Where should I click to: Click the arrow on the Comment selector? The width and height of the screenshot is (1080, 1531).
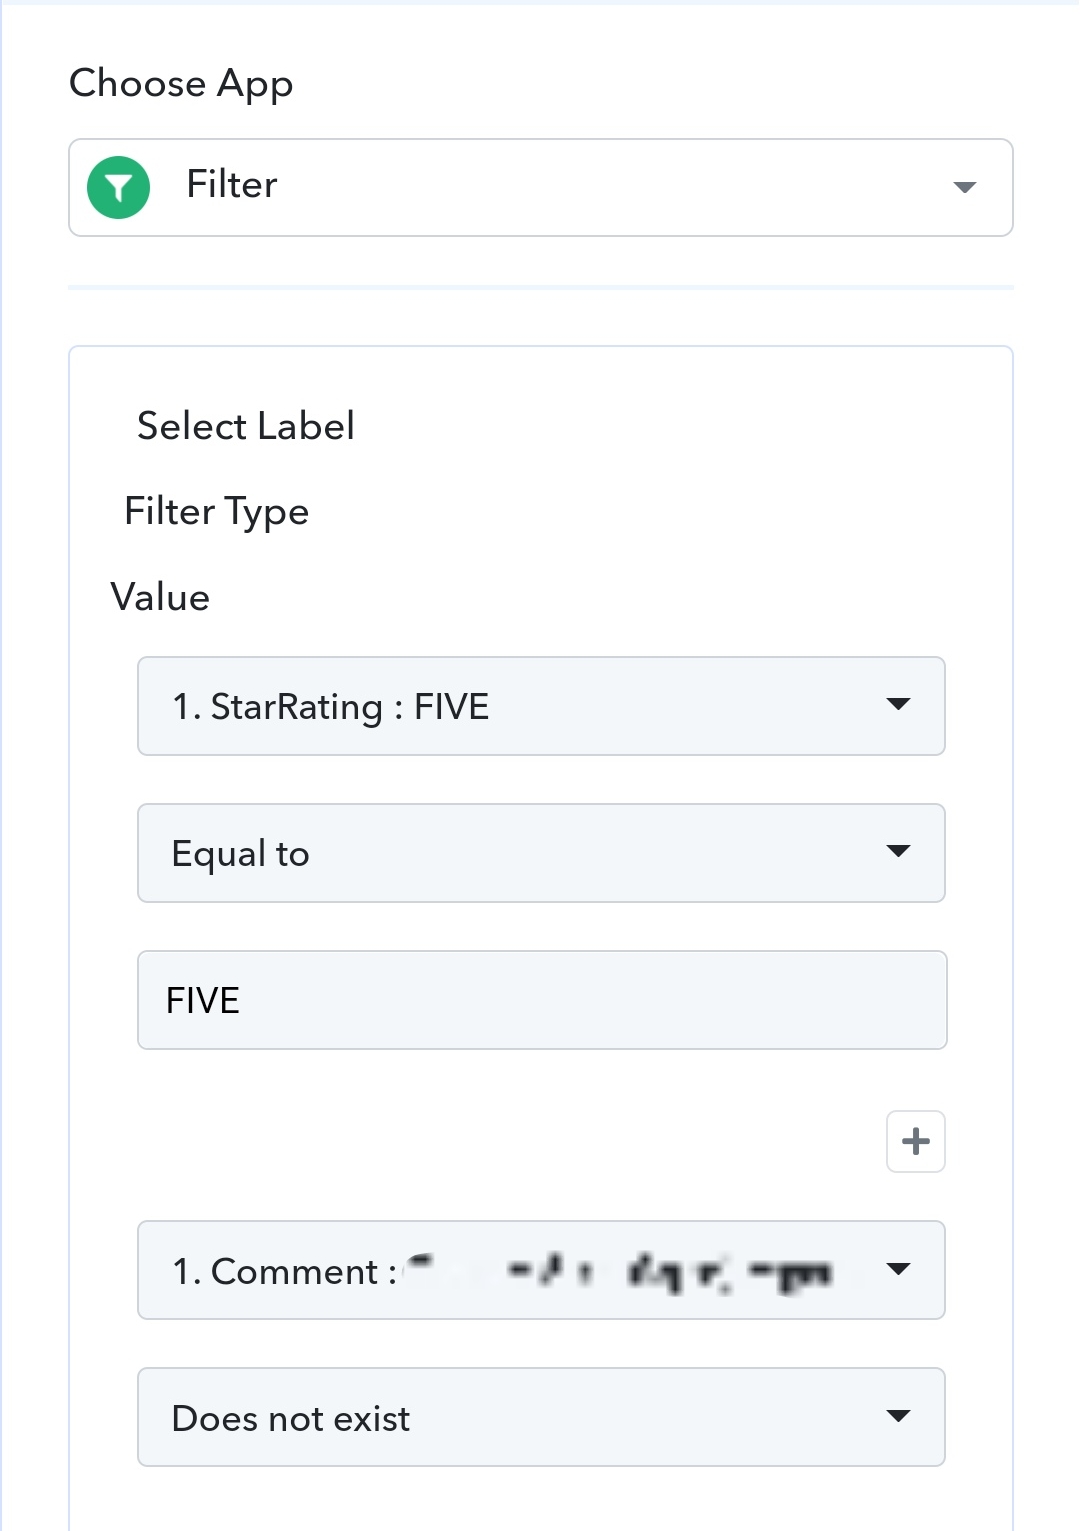[898, 1269]
